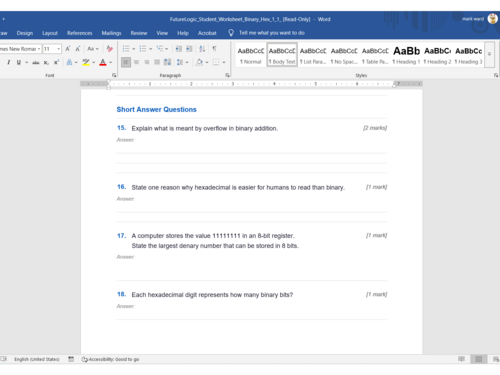Open the Design tab
Image resolution: width=500 pixels, height=375 pixels.
25,33
